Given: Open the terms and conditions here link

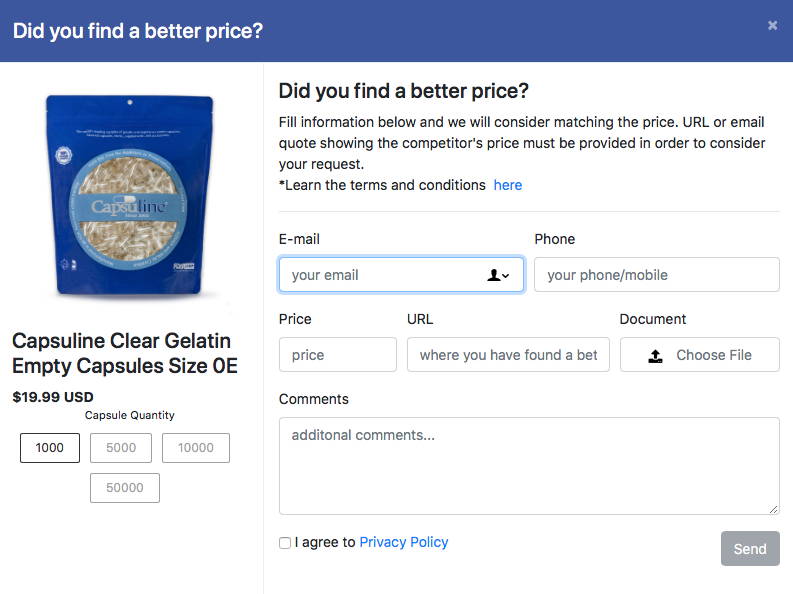Looking at the screenshot, I should [x=508, y=185].
